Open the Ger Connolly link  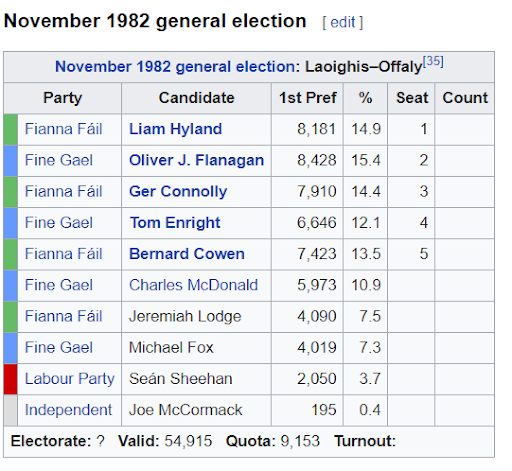point(178,192)
